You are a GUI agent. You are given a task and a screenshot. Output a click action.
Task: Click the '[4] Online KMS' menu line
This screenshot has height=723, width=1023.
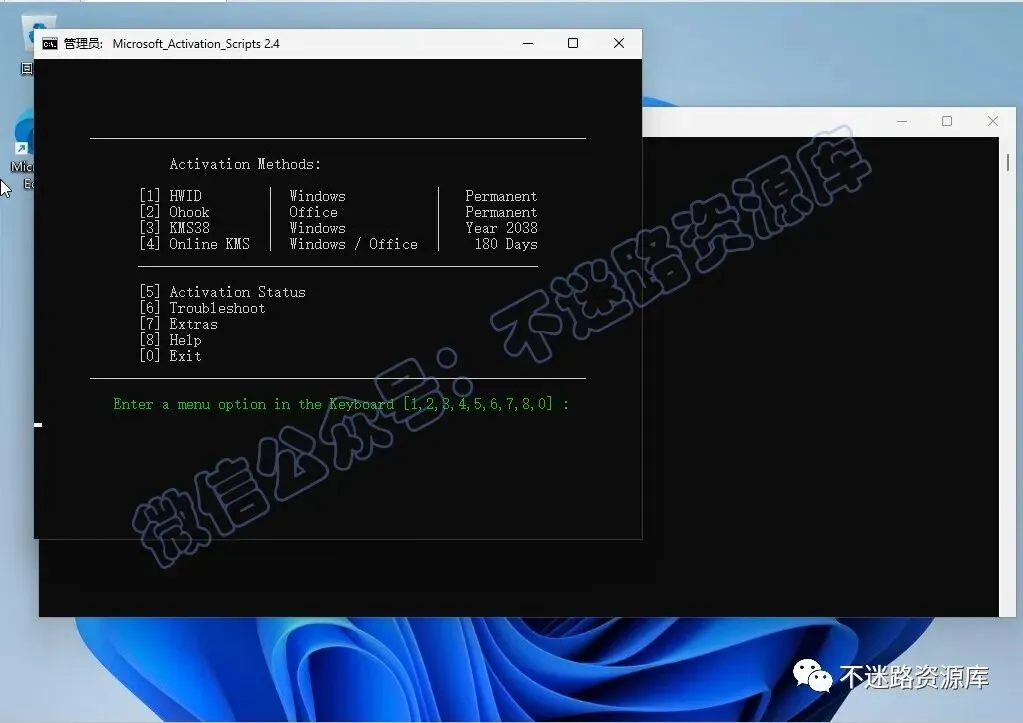[x=194, y=244]
